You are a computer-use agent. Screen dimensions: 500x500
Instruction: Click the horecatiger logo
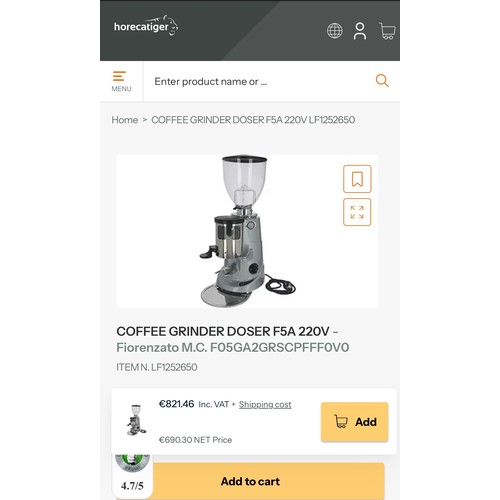[x=146, y=26]
